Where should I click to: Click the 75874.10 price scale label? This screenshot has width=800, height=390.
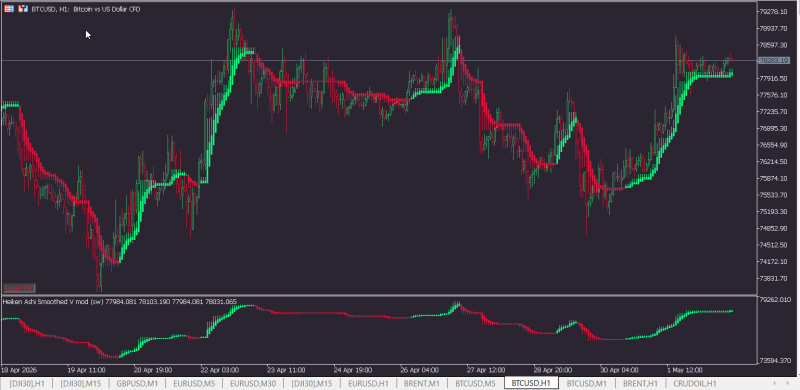coord(774,178)
